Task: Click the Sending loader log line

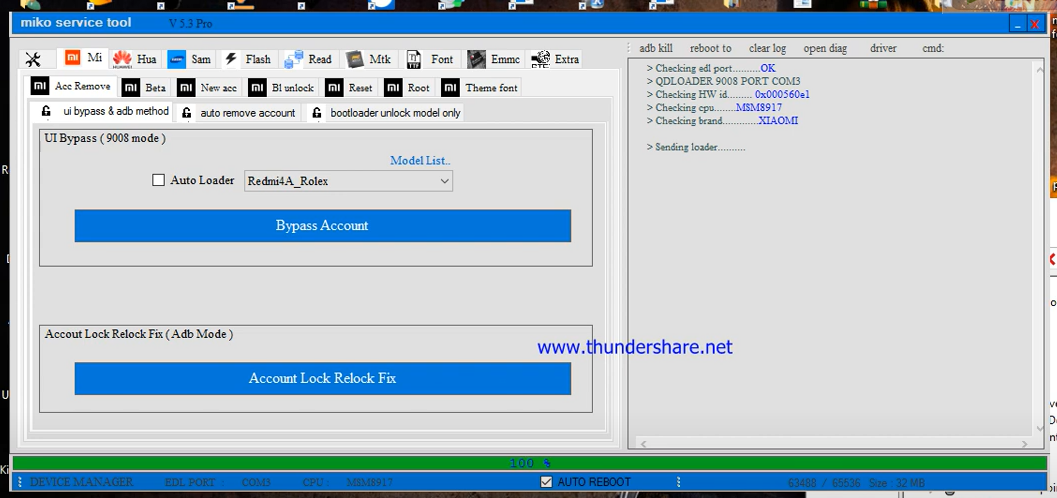Action: pos(696,147)
